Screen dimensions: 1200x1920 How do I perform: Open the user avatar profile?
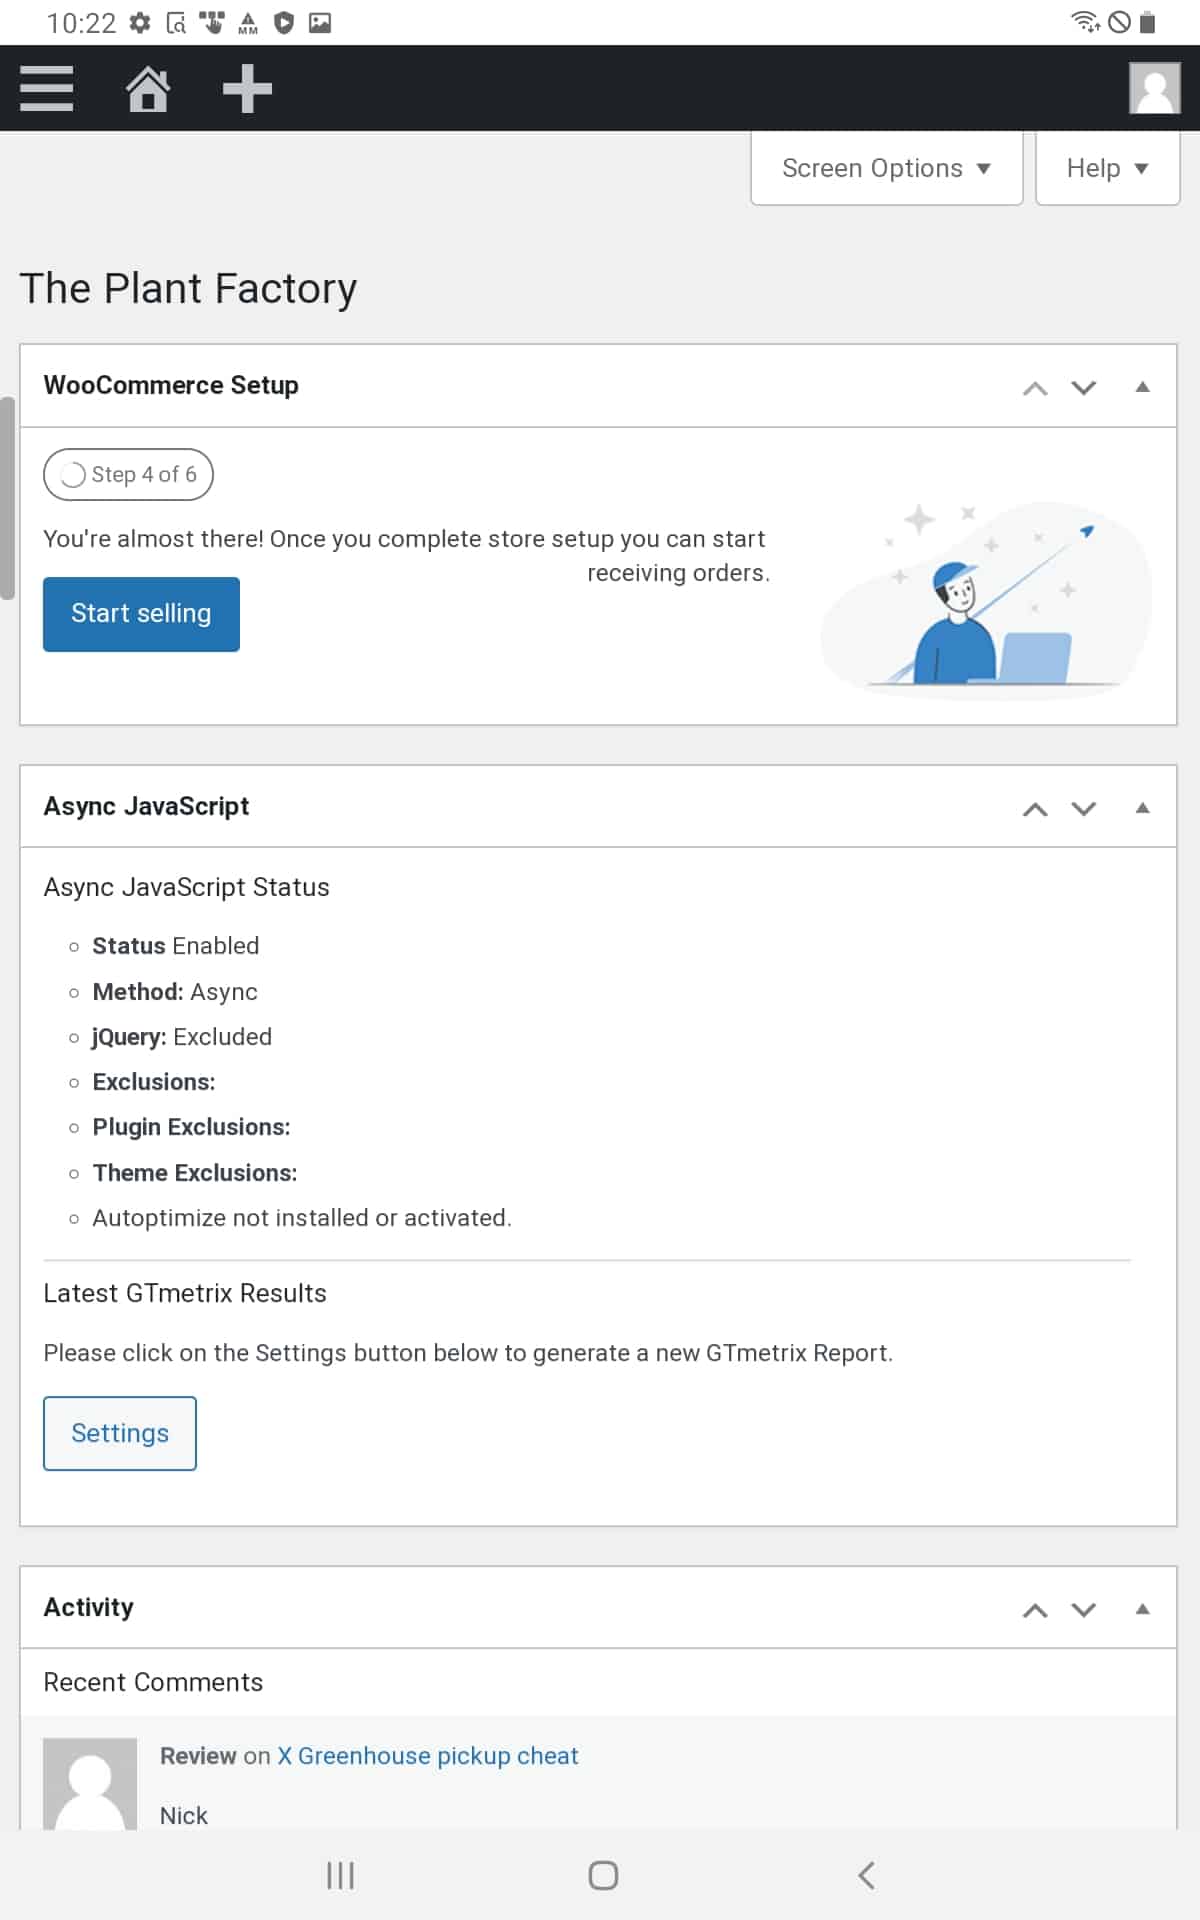coord(1154,88)
